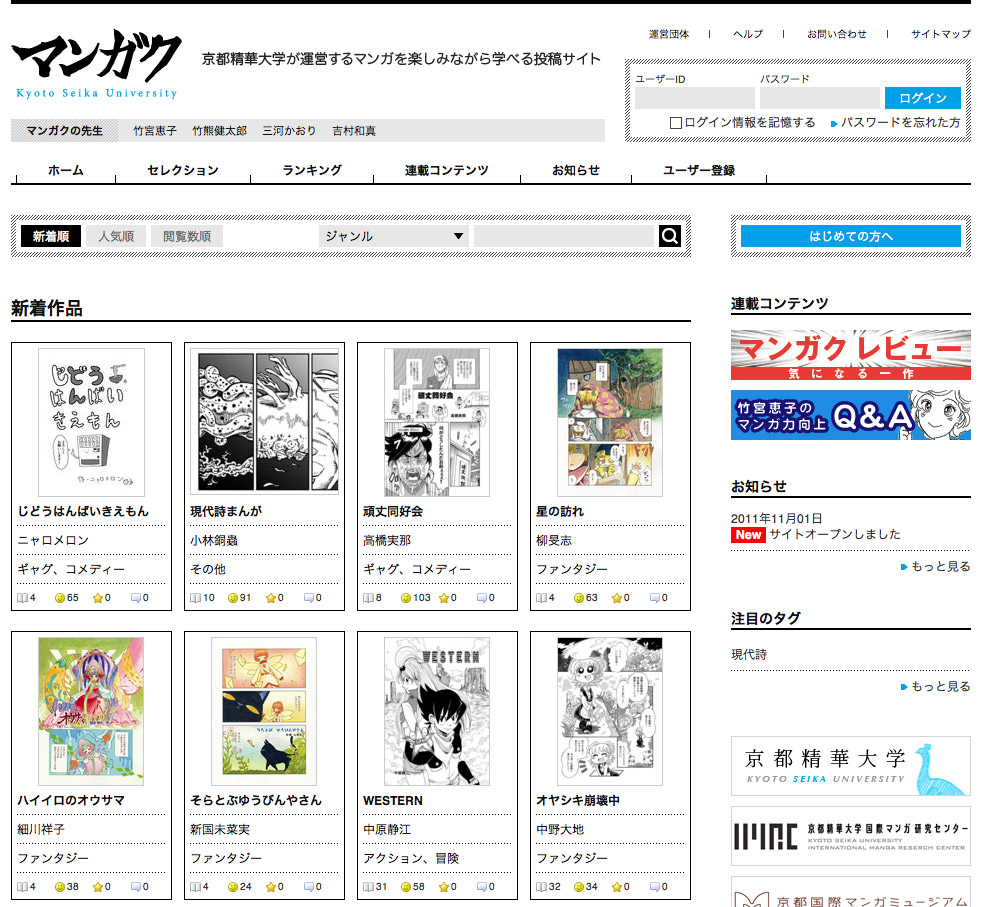
Task: Open the ランキング menu item
Action: [x=312, y=171]
